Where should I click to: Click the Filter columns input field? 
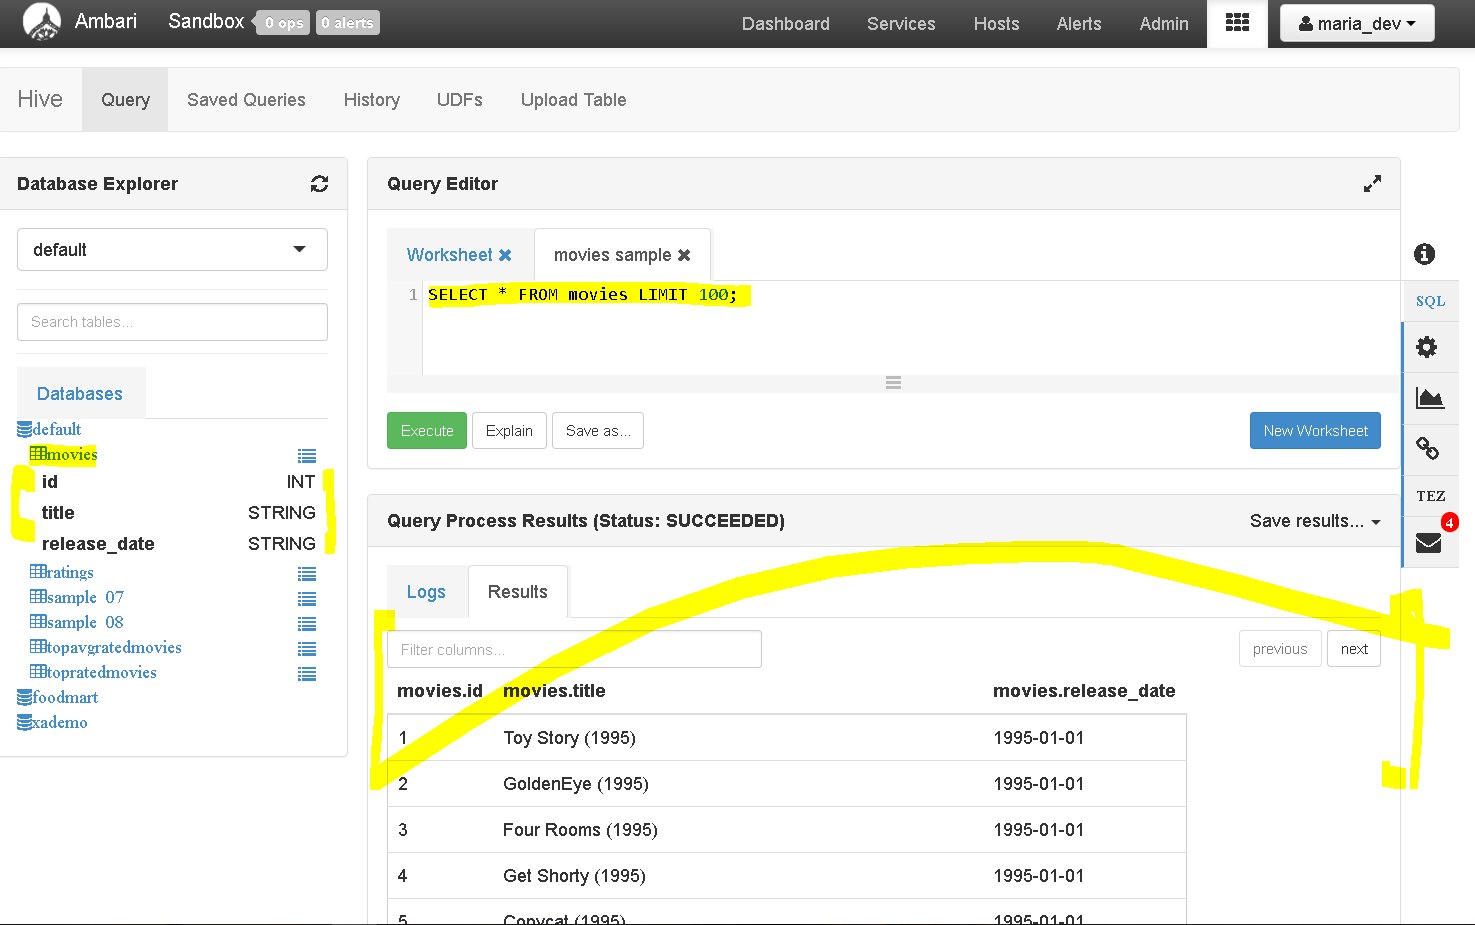point(574,649)
